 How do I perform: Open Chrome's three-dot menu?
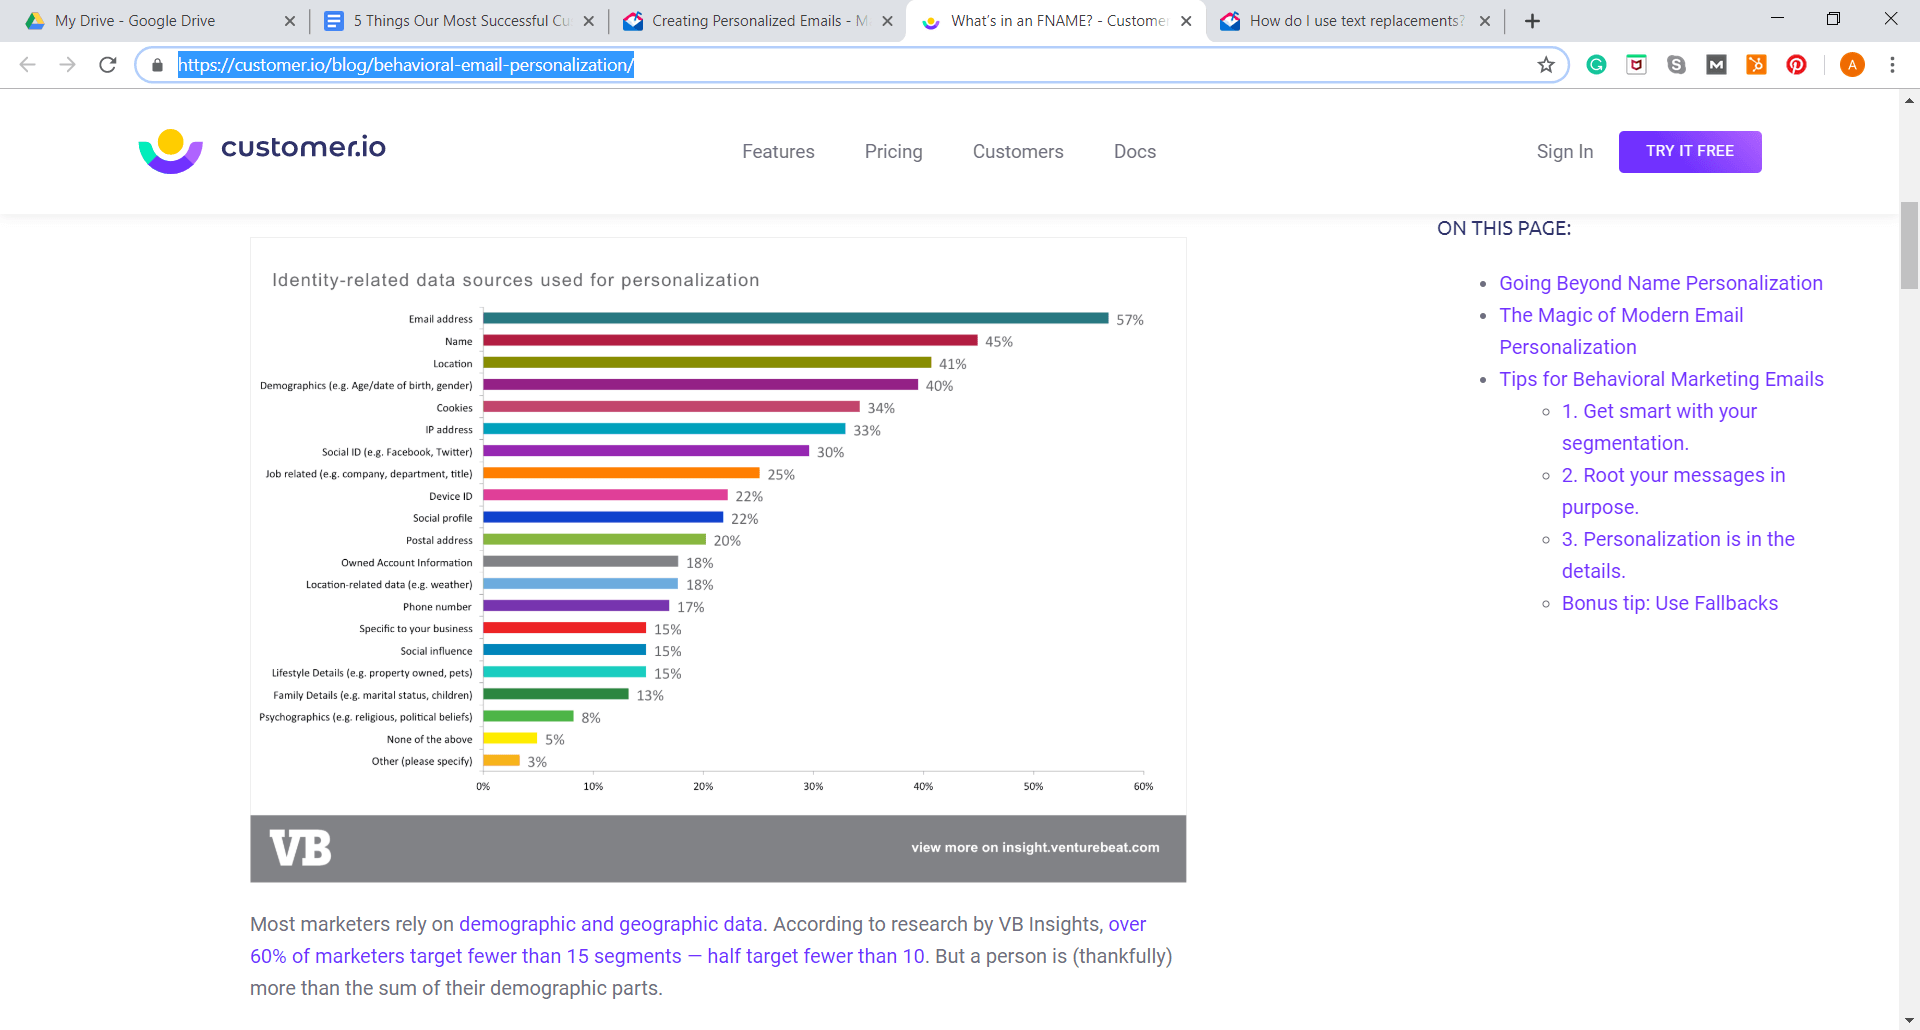pos(1892,65)
